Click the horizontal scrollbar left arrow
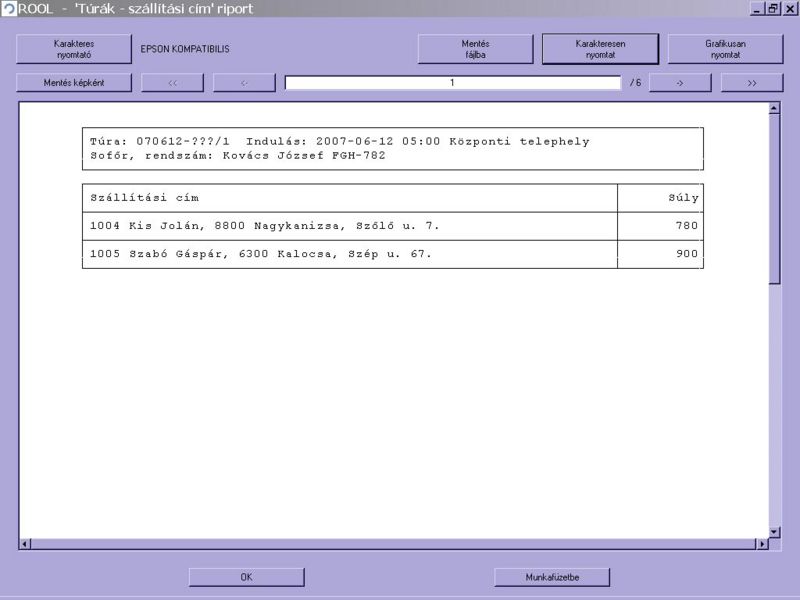 [x=25, y=544]
